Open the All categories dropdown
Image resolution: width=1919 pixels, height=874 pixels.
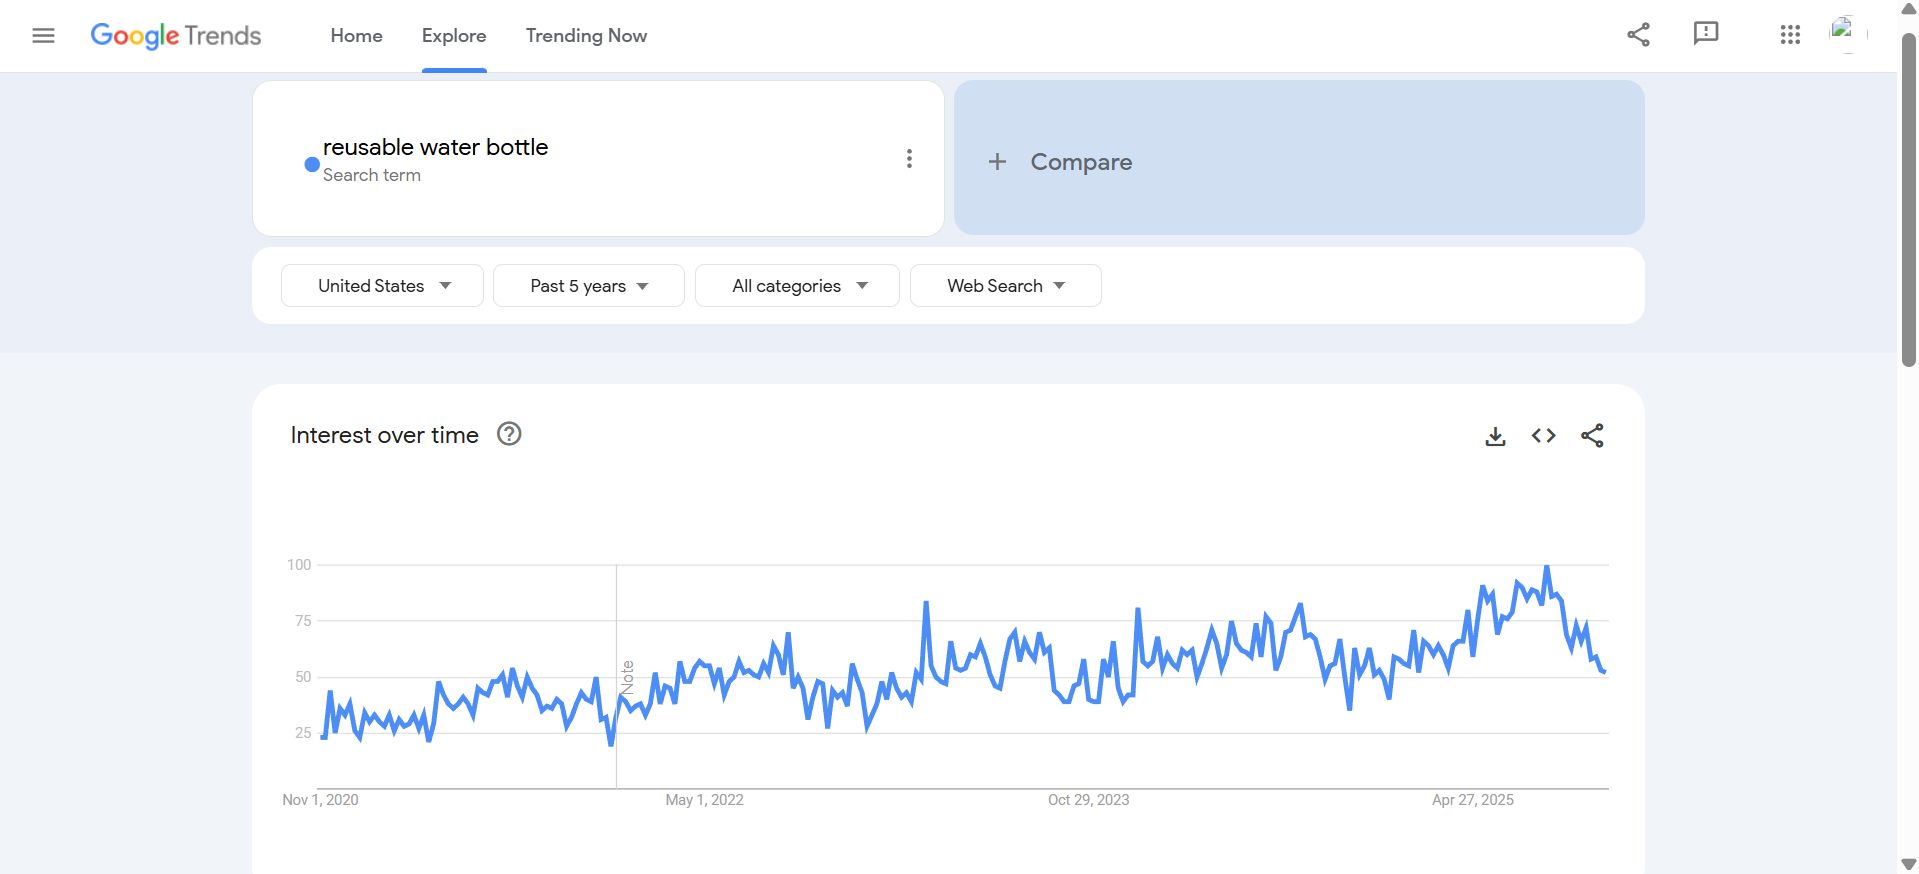(797, 286)
